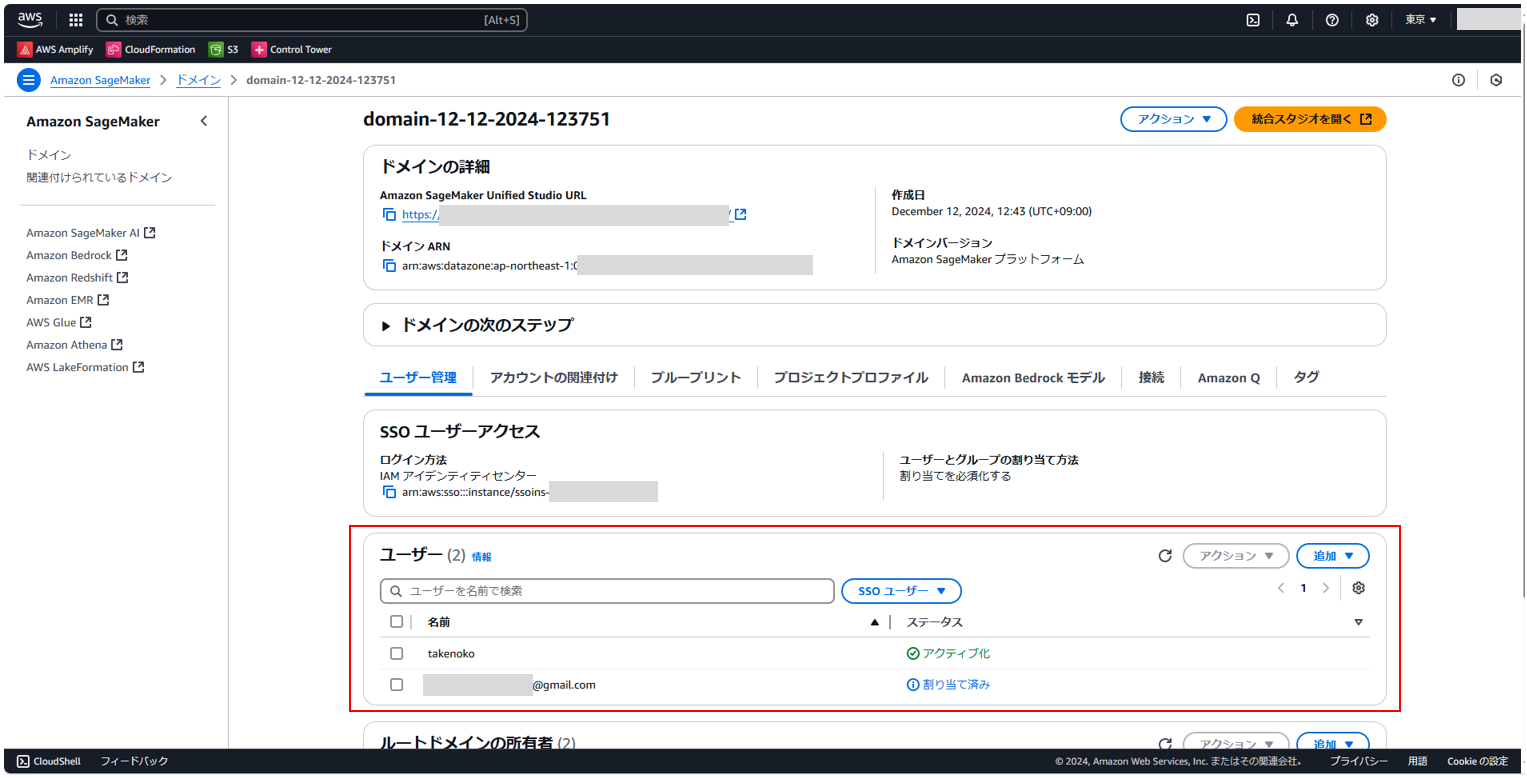Copy the Unified Studio URL

pos(389,214)
